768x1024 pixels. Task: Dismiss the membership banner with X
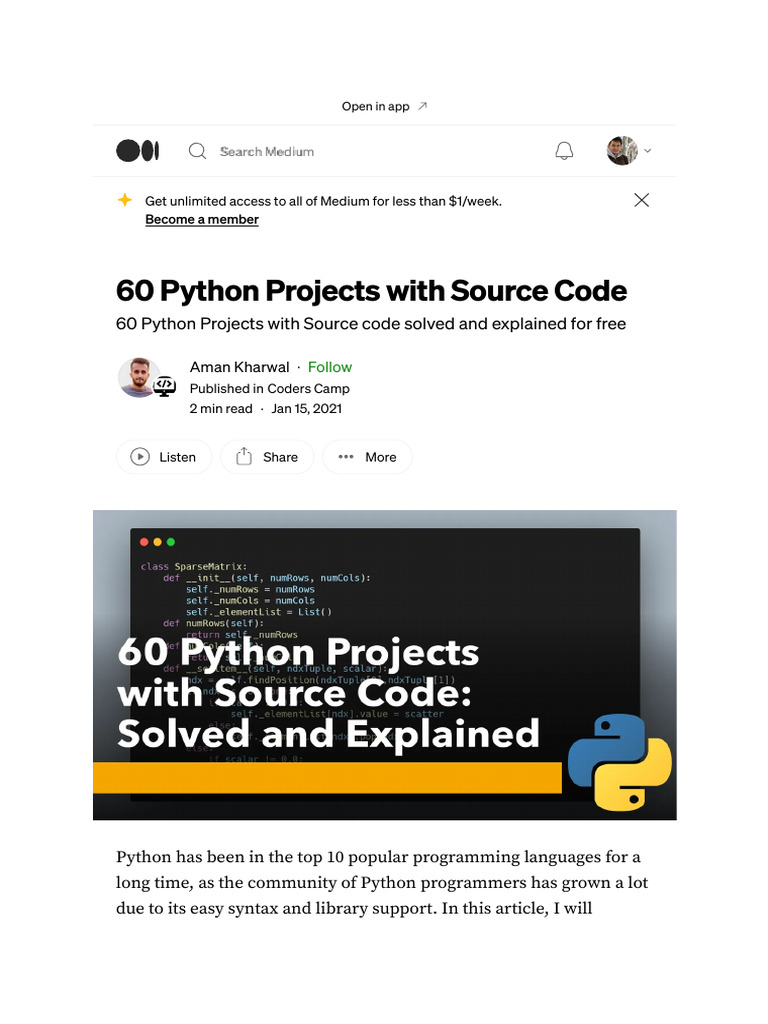coord(642,200)
